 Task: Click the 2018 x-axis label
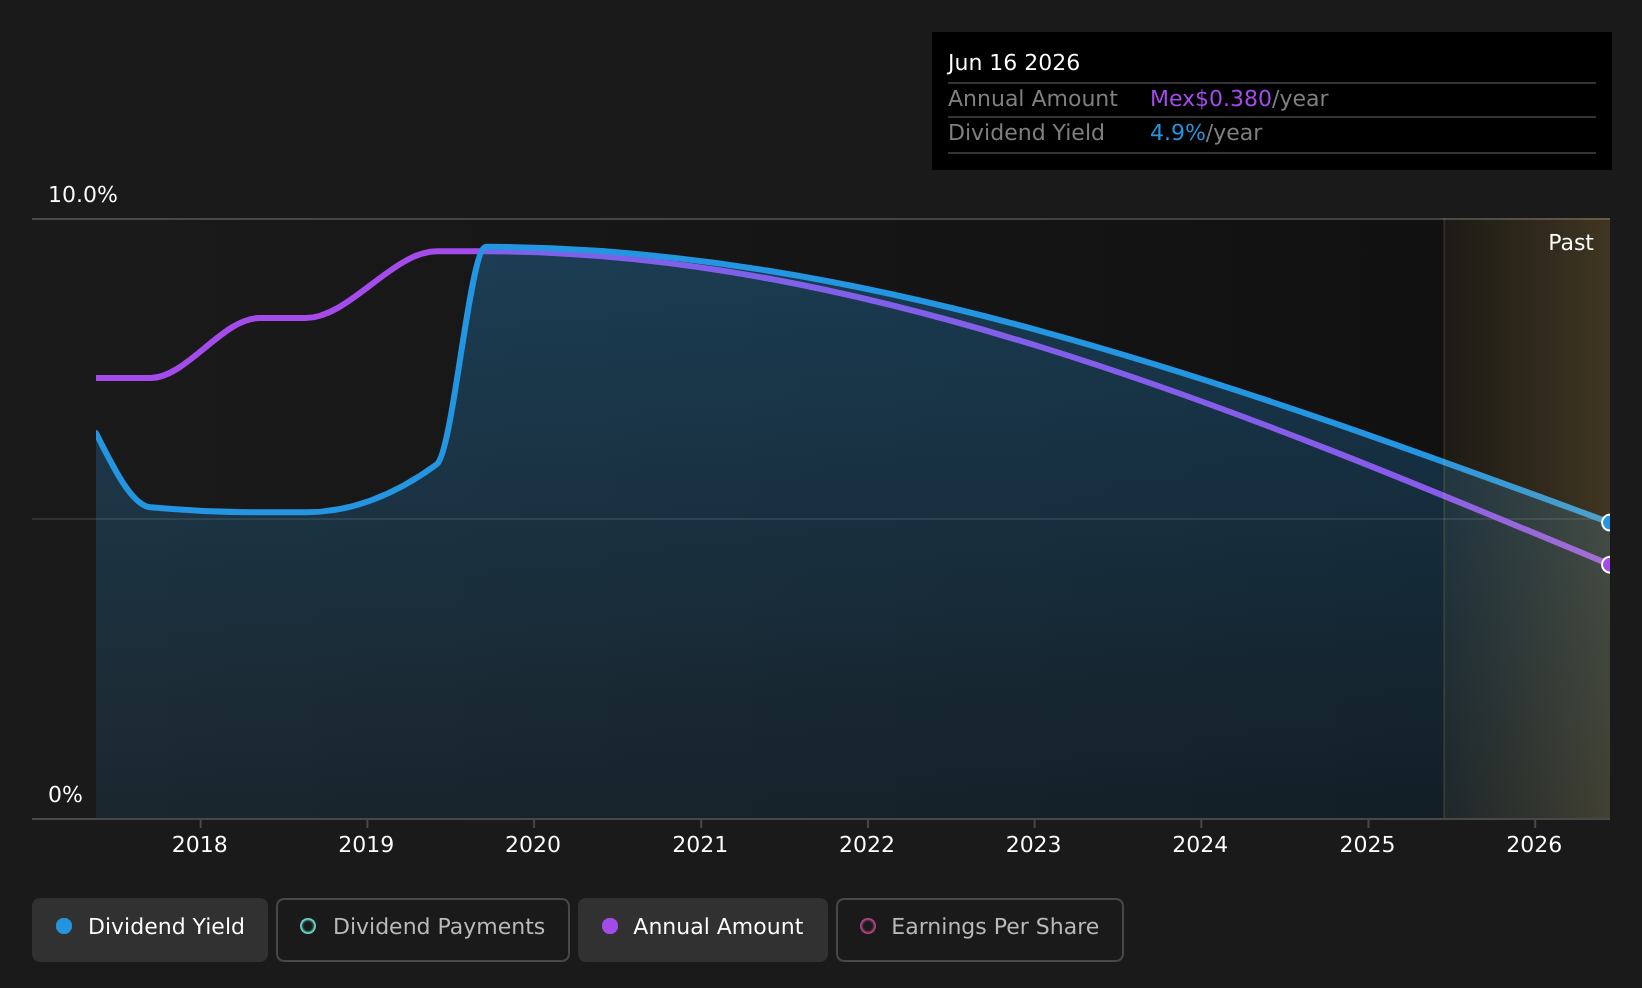pos(200,845)
